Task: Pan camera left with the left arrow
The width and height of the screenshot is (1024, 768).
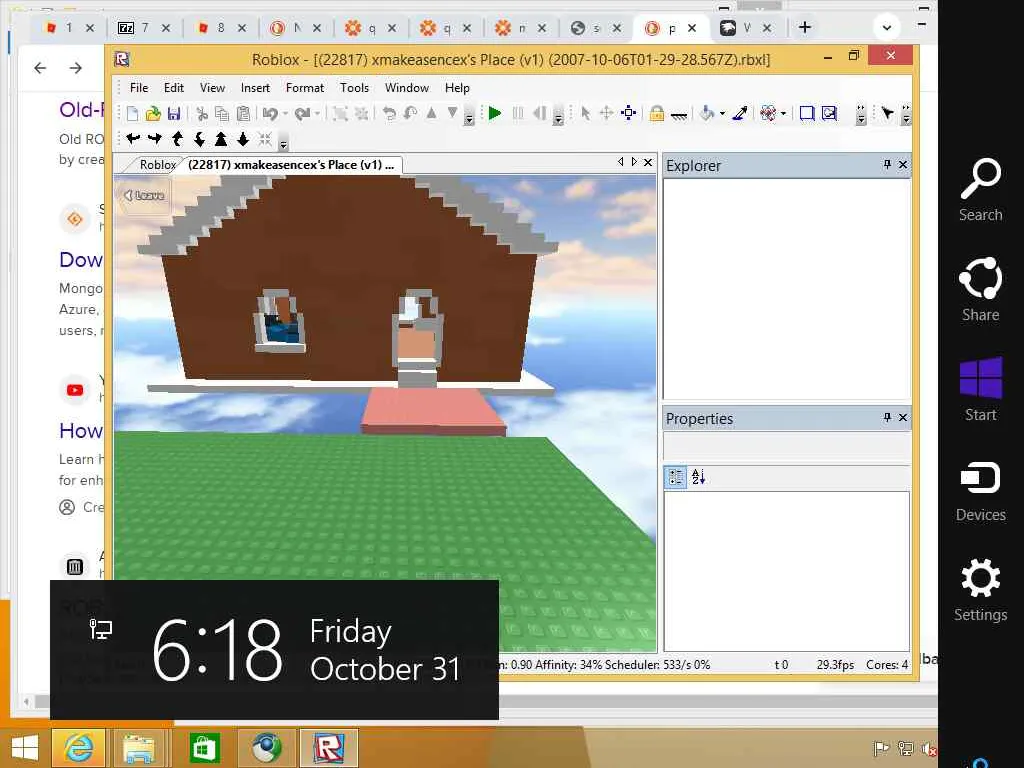Action: (133, 138)
